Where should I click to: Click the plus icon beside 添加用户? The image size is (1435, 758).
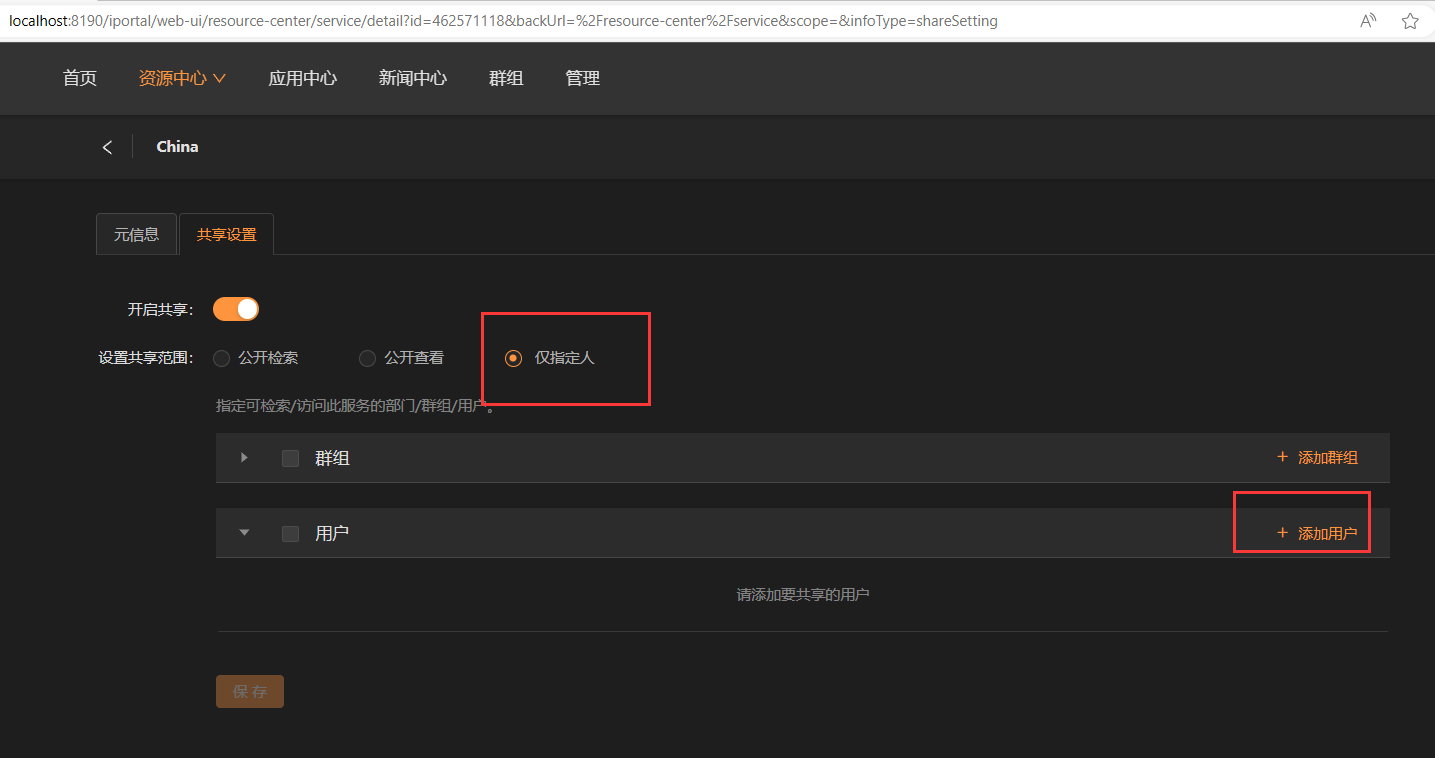1282,532
